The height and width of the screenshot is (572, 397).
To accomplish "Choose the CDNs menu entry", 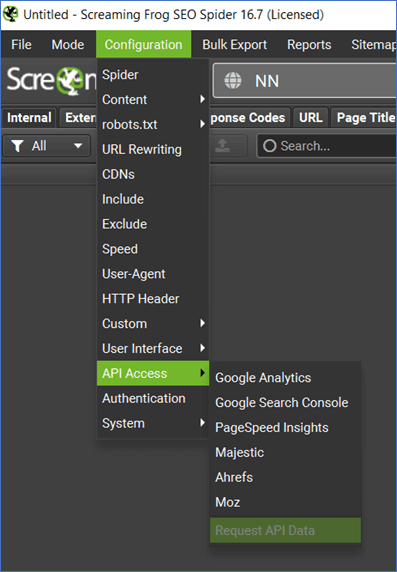I will (153, 174).
